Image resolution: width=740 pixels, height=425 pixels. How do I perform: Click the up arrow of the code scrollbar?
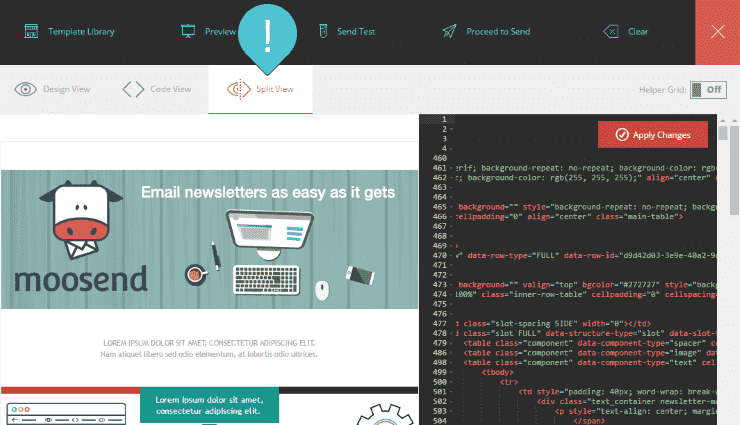(x=723, y=121)
